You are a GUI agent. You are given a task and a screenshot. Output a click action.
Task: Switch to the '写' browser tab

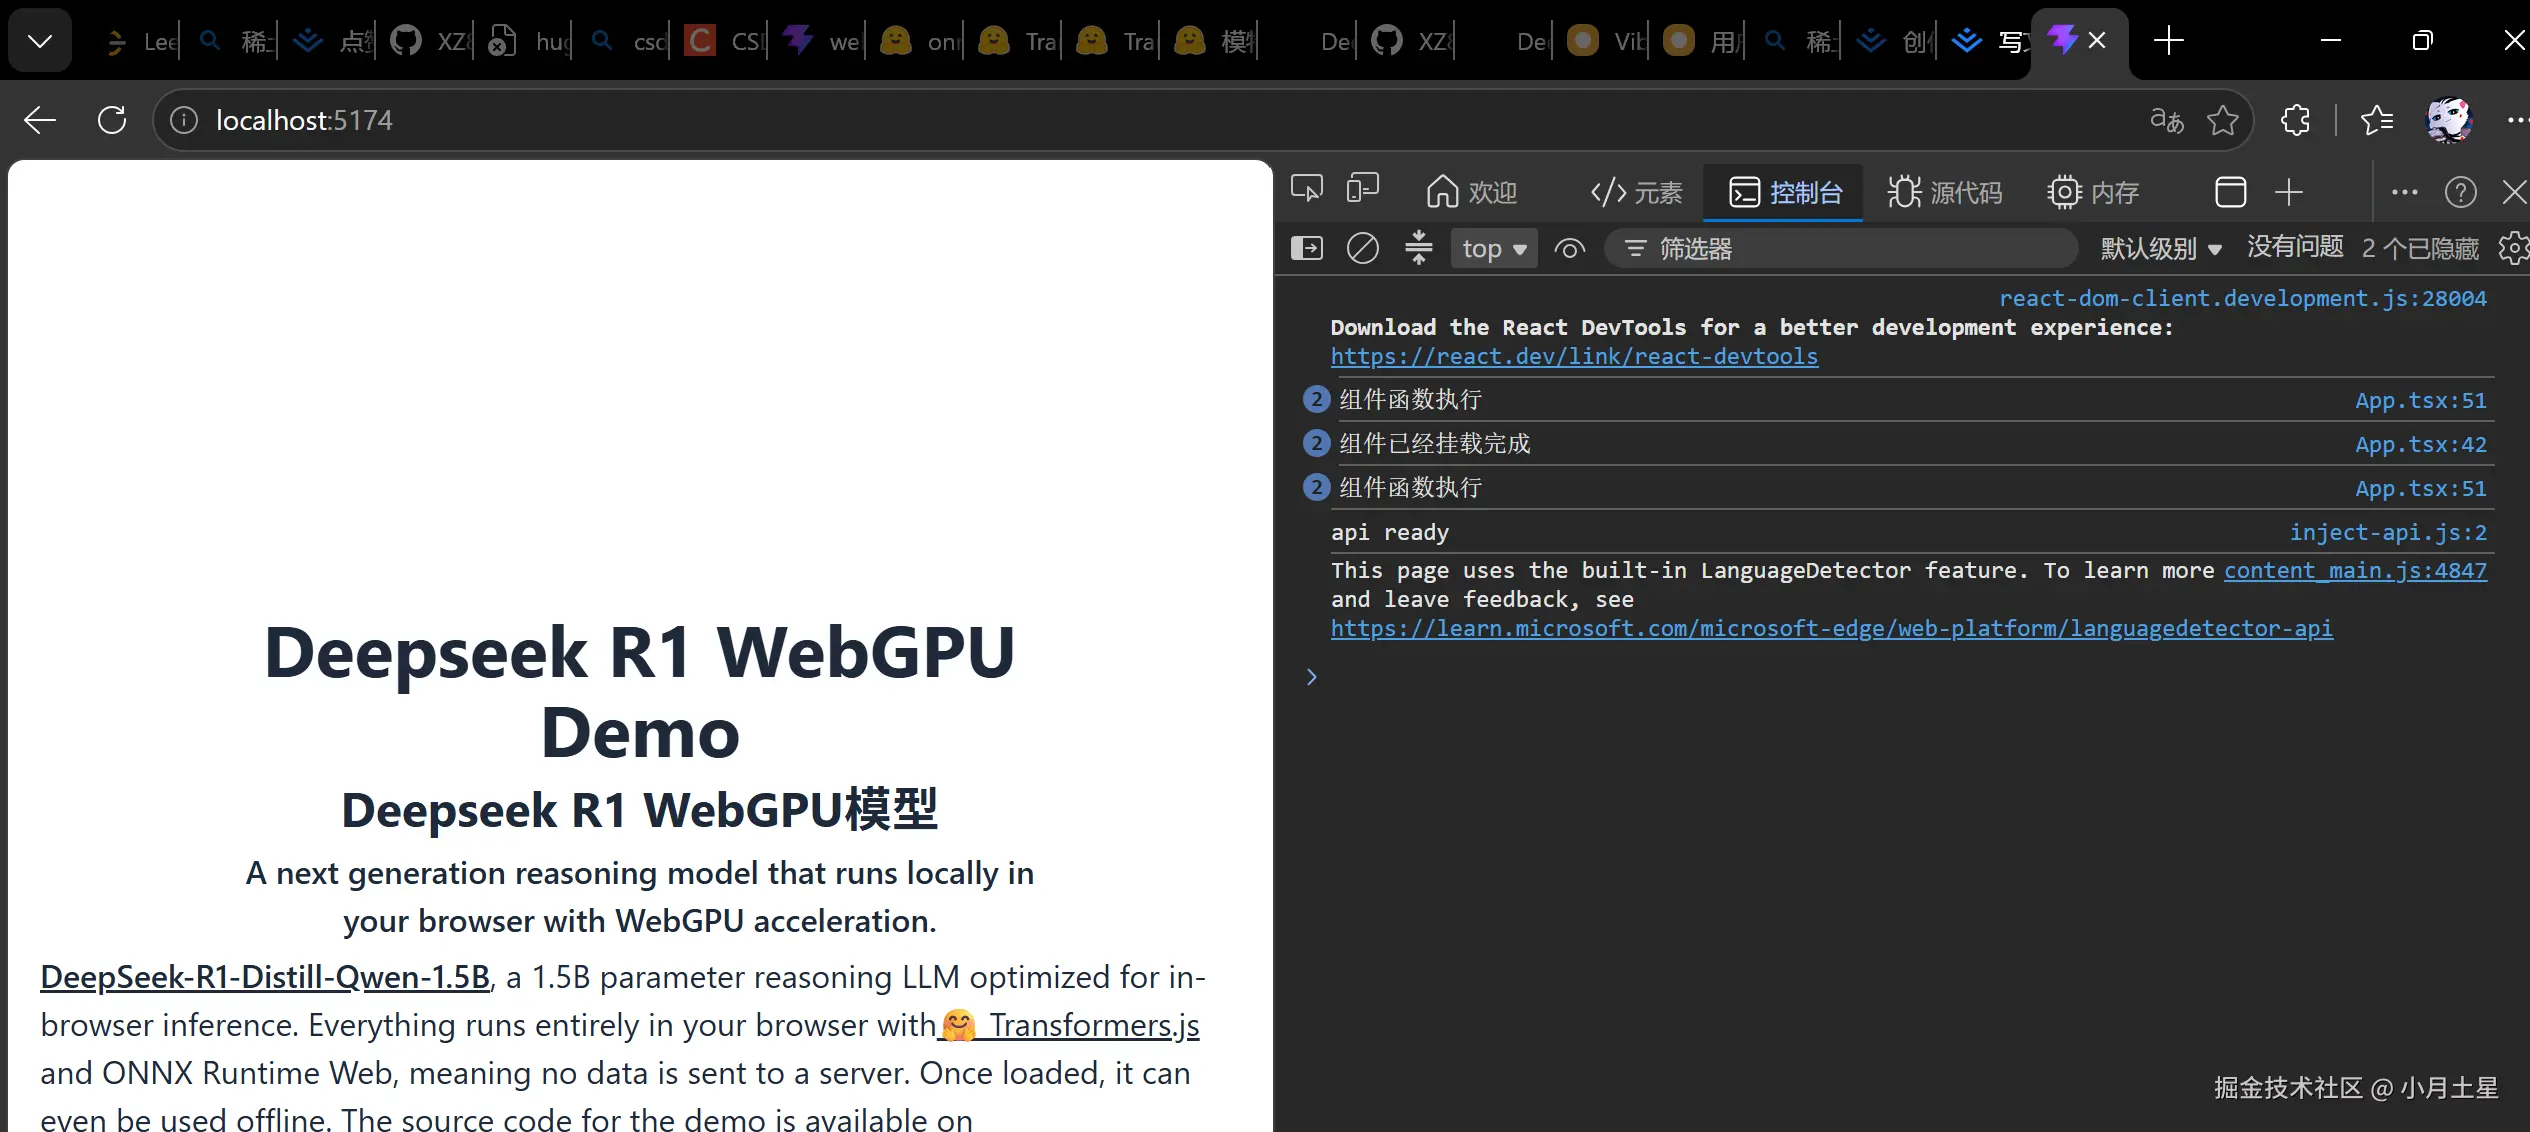1990,41
